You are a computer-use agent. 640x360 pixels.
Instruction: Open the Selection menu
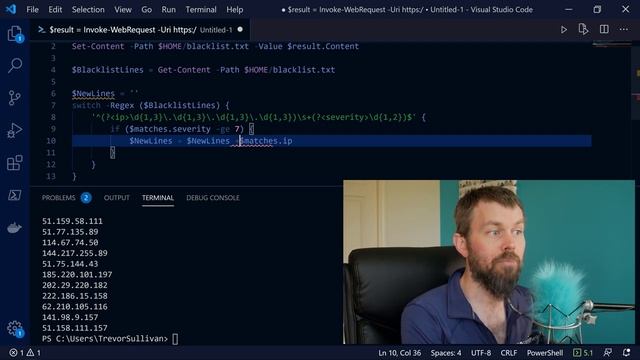(88, 9)
